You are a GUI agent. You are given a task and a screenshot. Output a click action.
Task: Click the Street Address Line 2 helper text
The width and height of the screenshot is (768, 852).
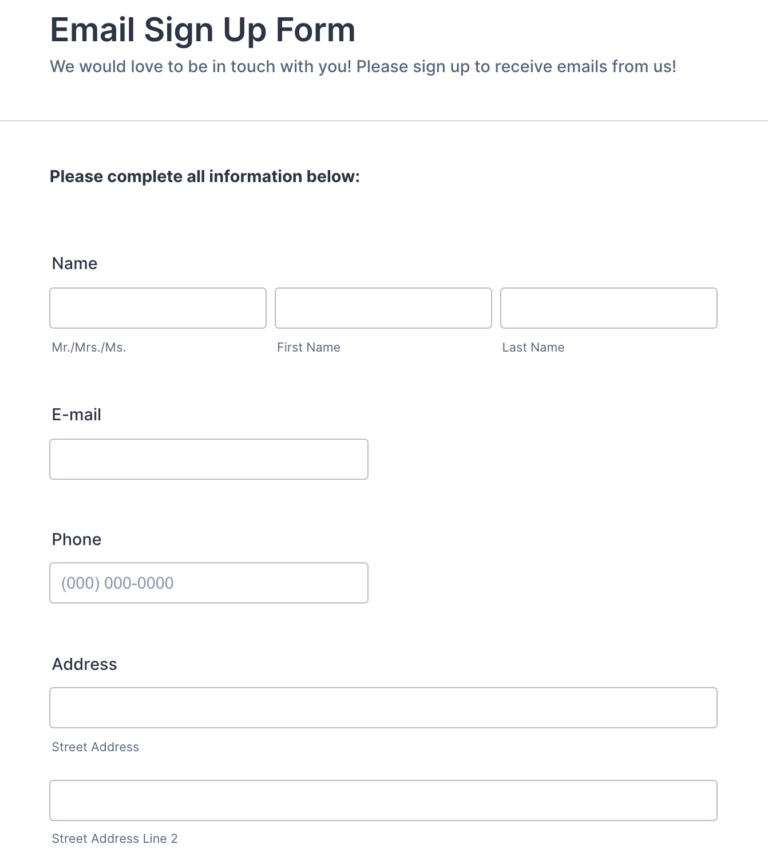pos(114,838)
